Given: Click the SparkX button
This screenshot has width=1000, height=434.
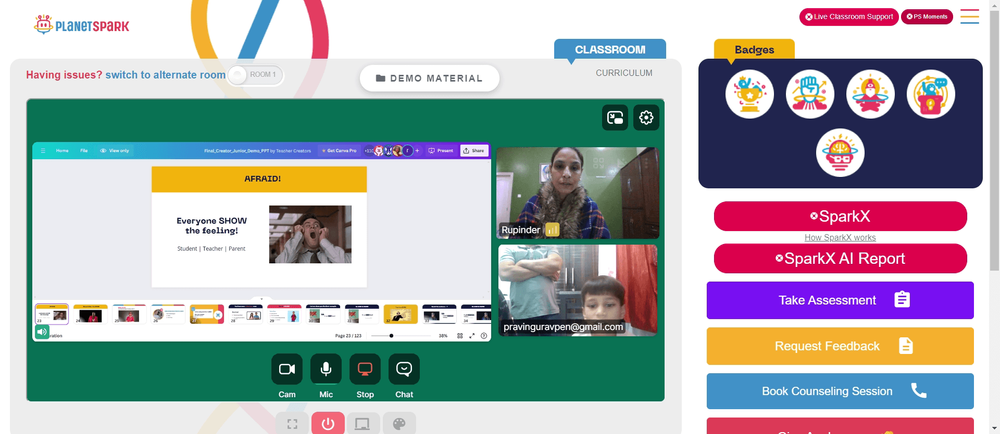Looking at the screenshot, I should coord(840,217).
